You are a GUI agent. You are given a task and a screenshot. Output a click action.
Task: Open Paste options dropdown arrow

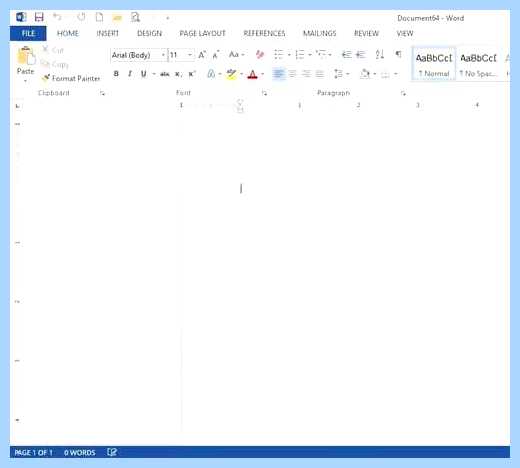(x=26, y=81)
